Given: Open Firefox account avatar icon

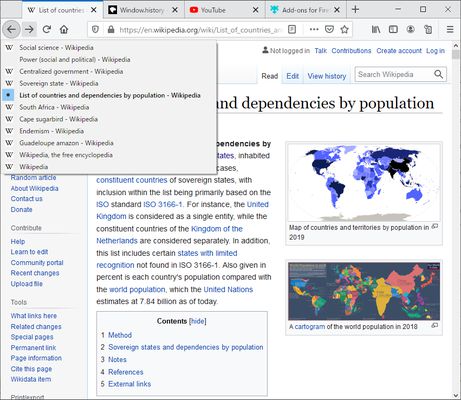Looking at the screenshot, I should pos(411,30).
